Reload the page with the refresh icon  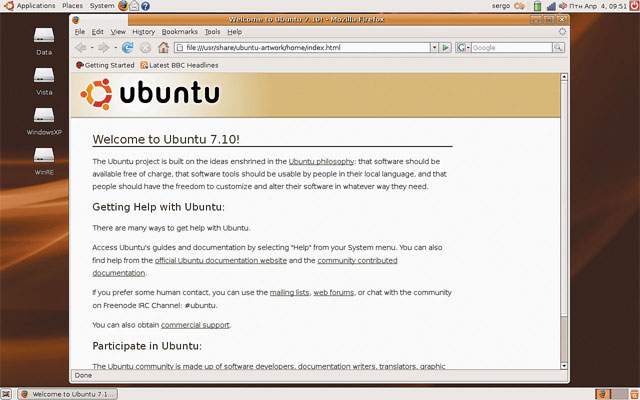coord(127,48)
